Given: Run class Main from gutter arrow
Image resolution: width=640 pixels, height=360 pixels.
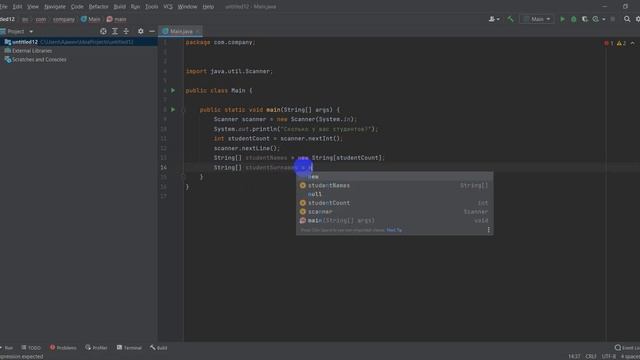Looking at the screenshot, I should (x=173, y=90).
